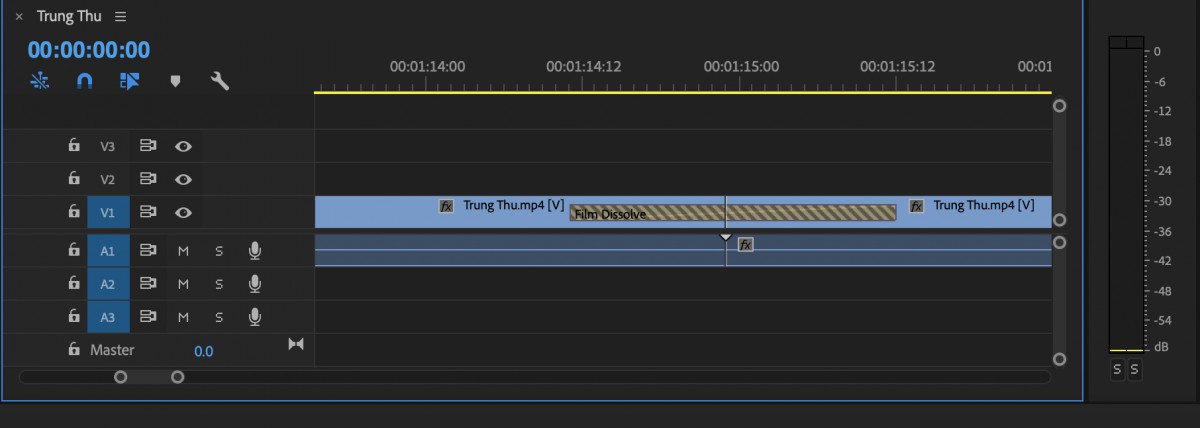Open Timeline Display Settings wrench
Screen dimensions: 1200x428
tap(220, 81)
